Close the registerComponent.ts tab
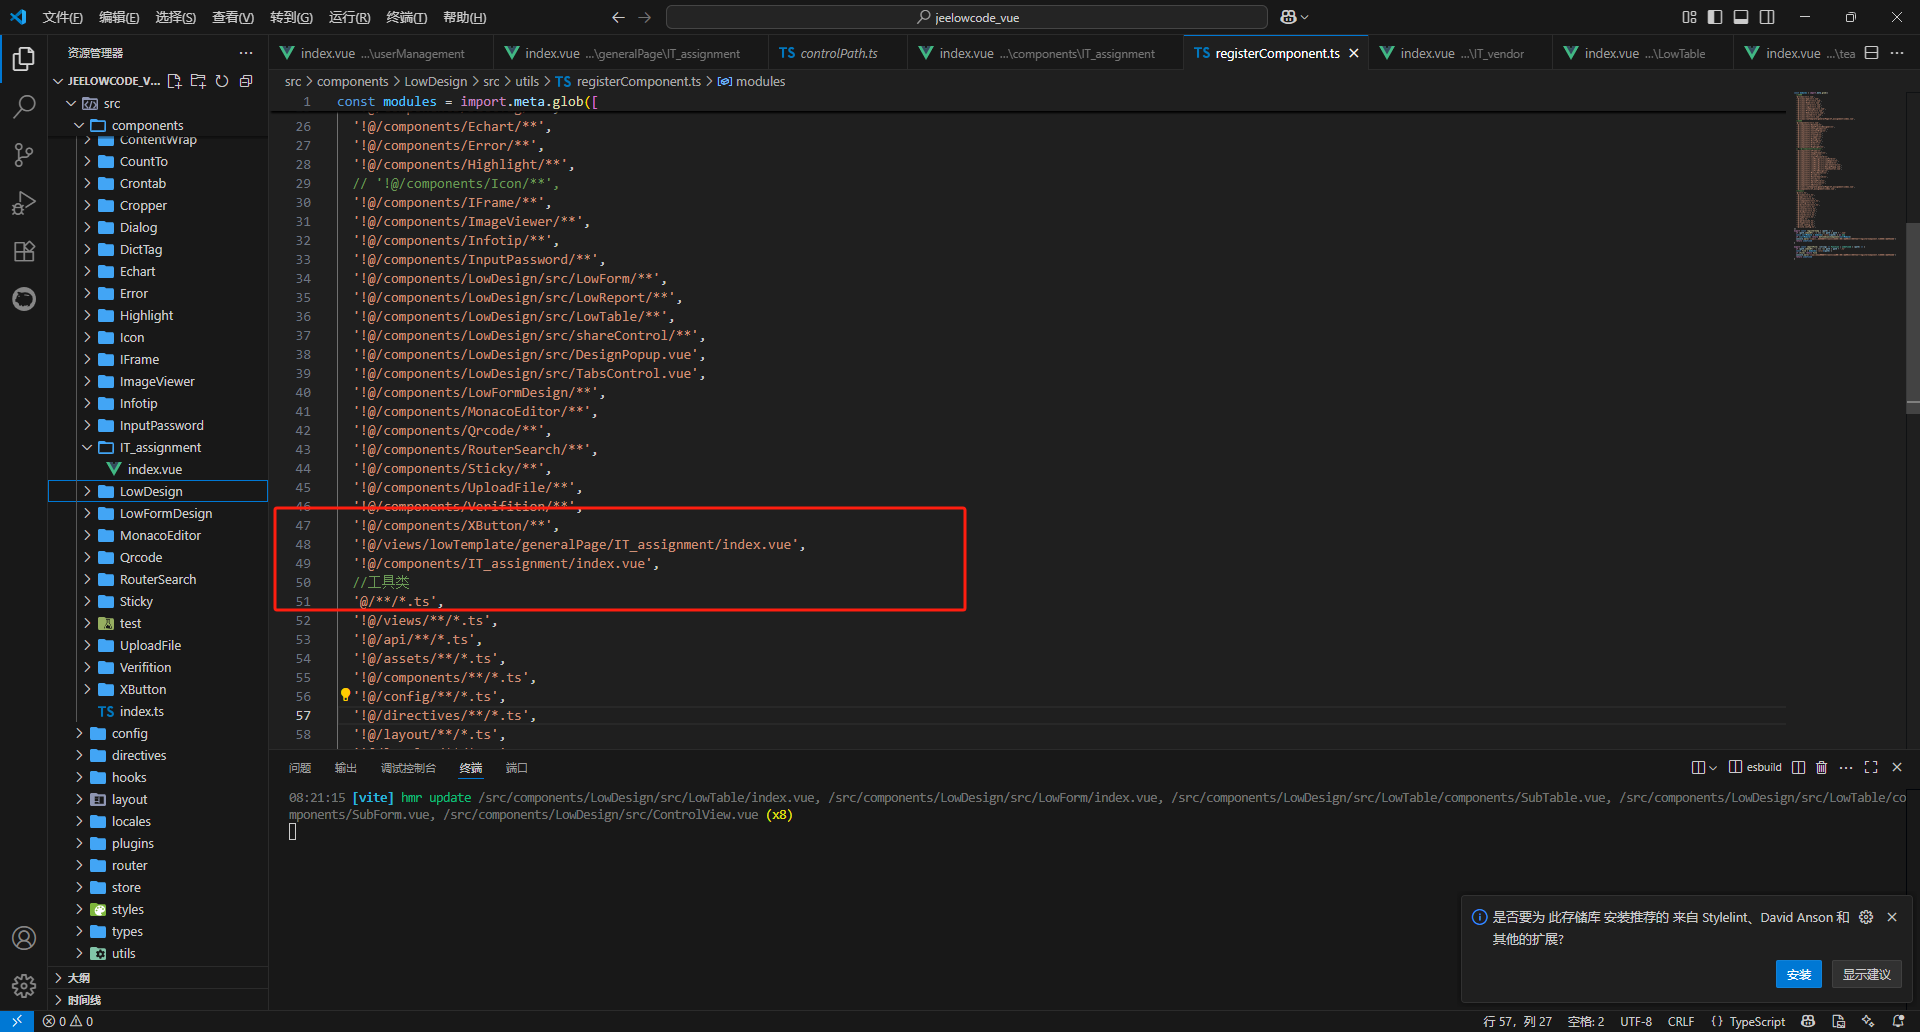 (x=1354, y=53)
